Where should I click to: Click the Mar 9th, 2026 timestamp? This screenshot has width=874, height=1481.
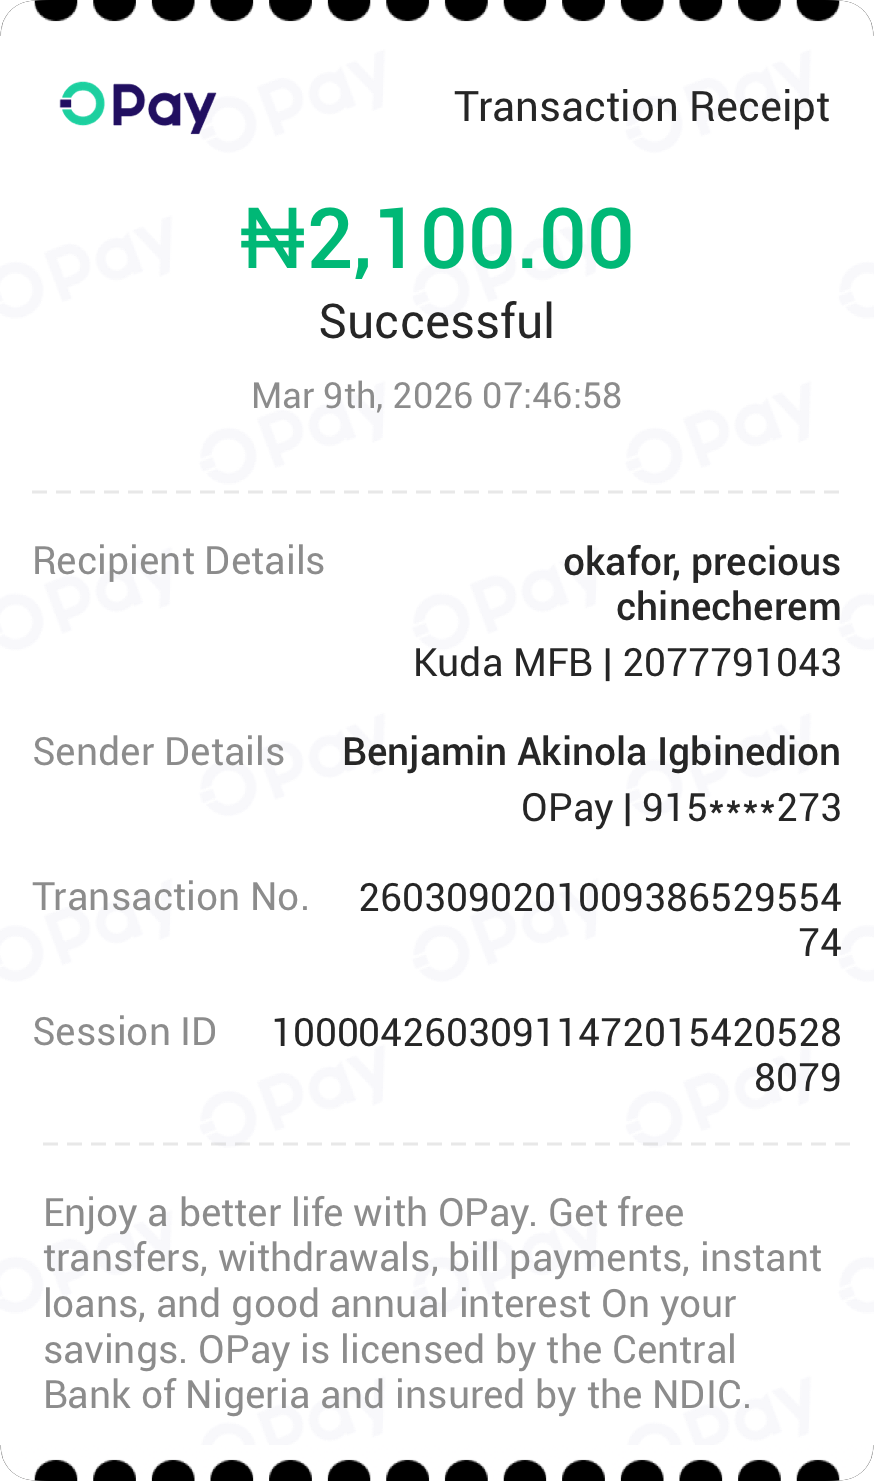click(x=437, y=396)
